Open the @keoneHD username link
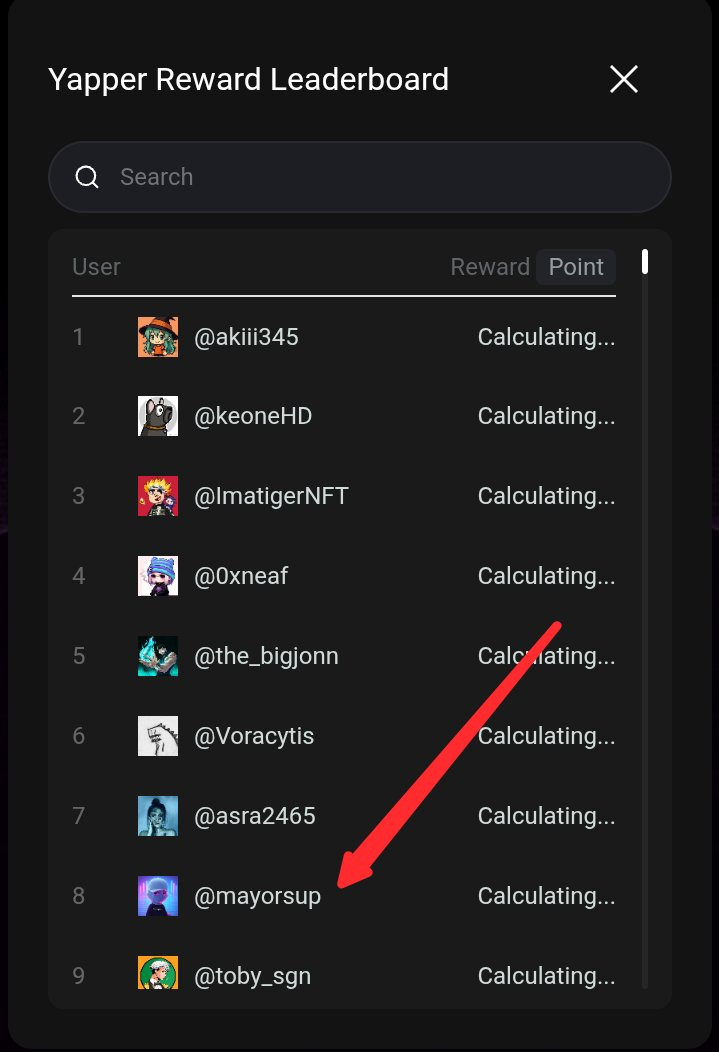Image resolution: width=719 pixels, height=1052 pixels. coord(253,416)
